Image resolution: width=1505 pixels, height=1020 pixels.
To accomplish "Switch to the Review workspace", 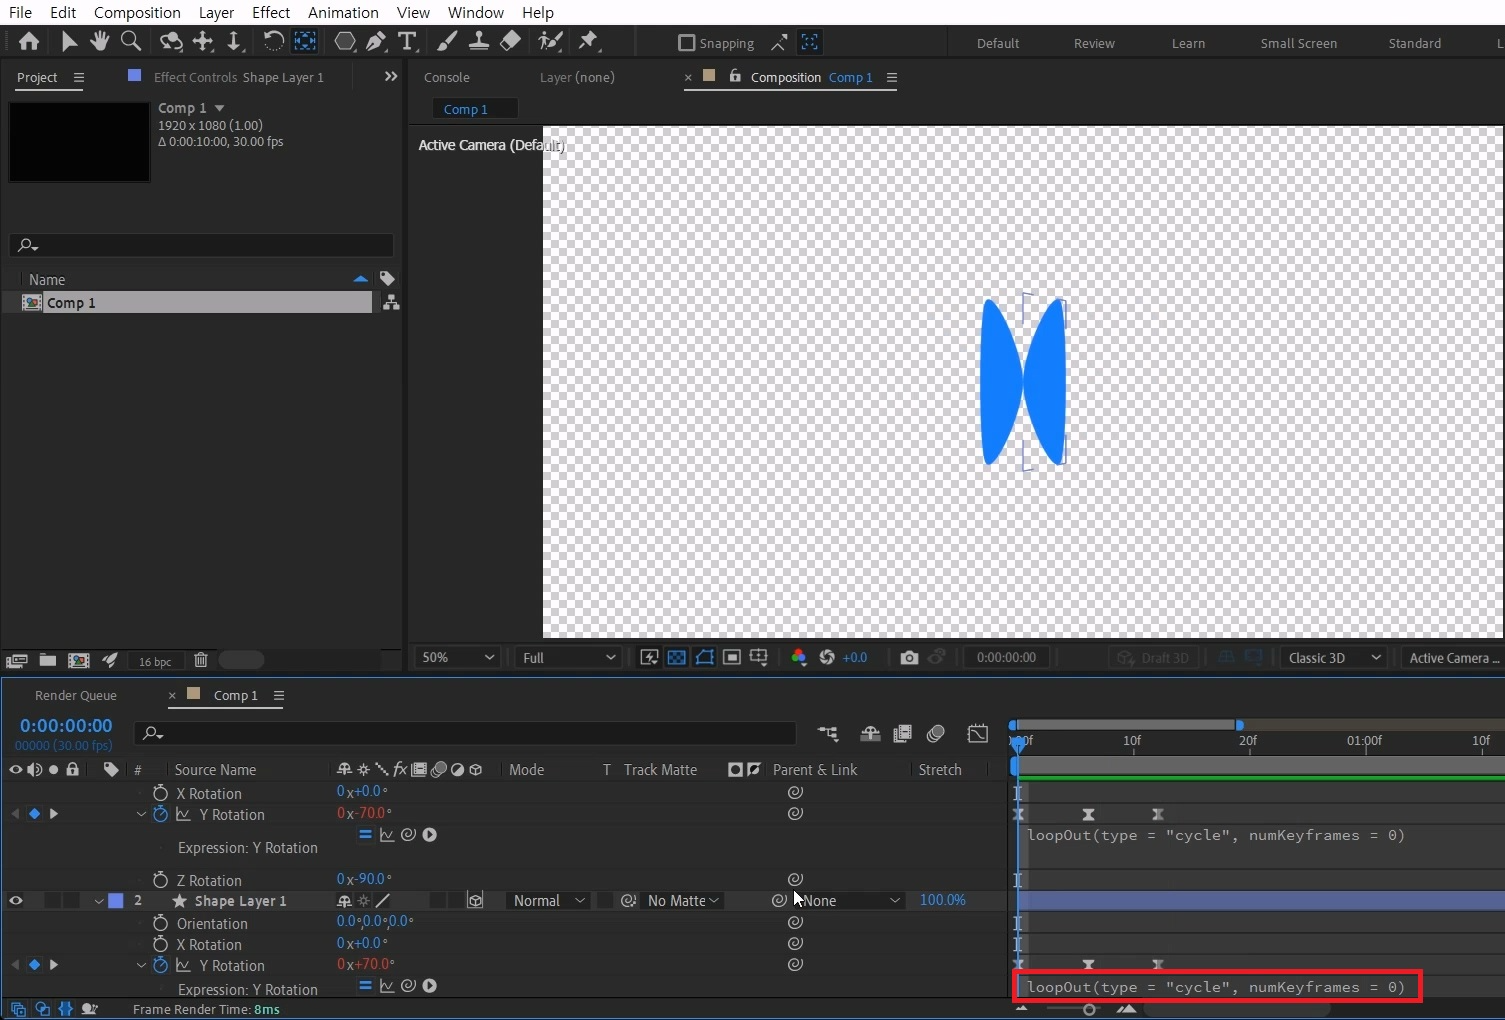I will point(1094,43).
